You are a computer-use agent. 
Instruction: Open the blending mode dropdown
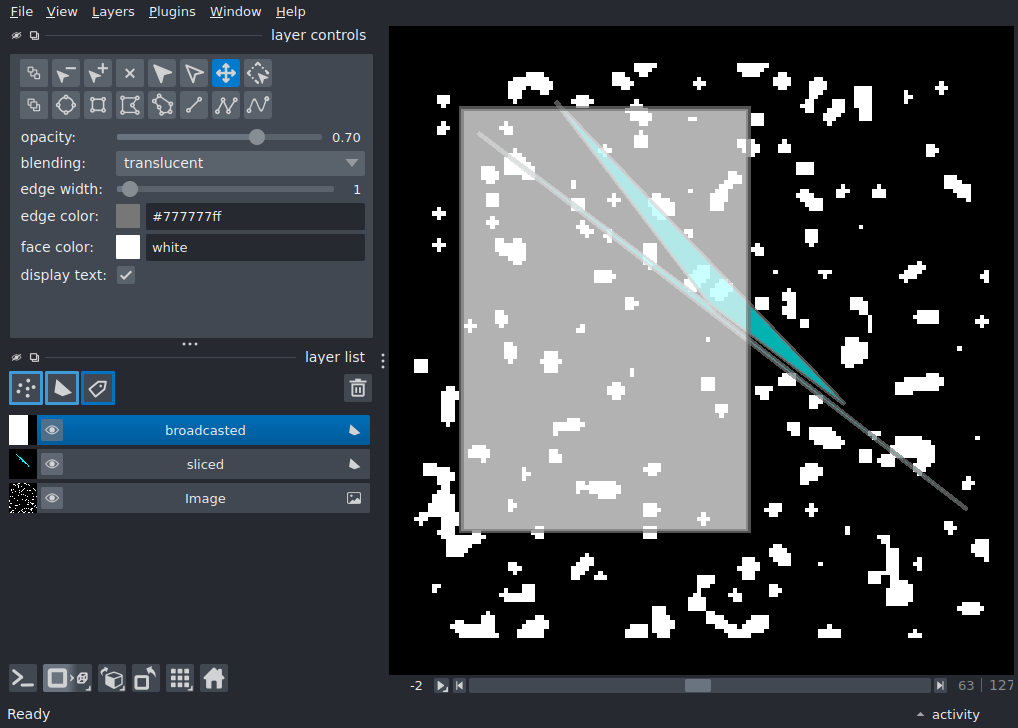(x=240, y=163)
